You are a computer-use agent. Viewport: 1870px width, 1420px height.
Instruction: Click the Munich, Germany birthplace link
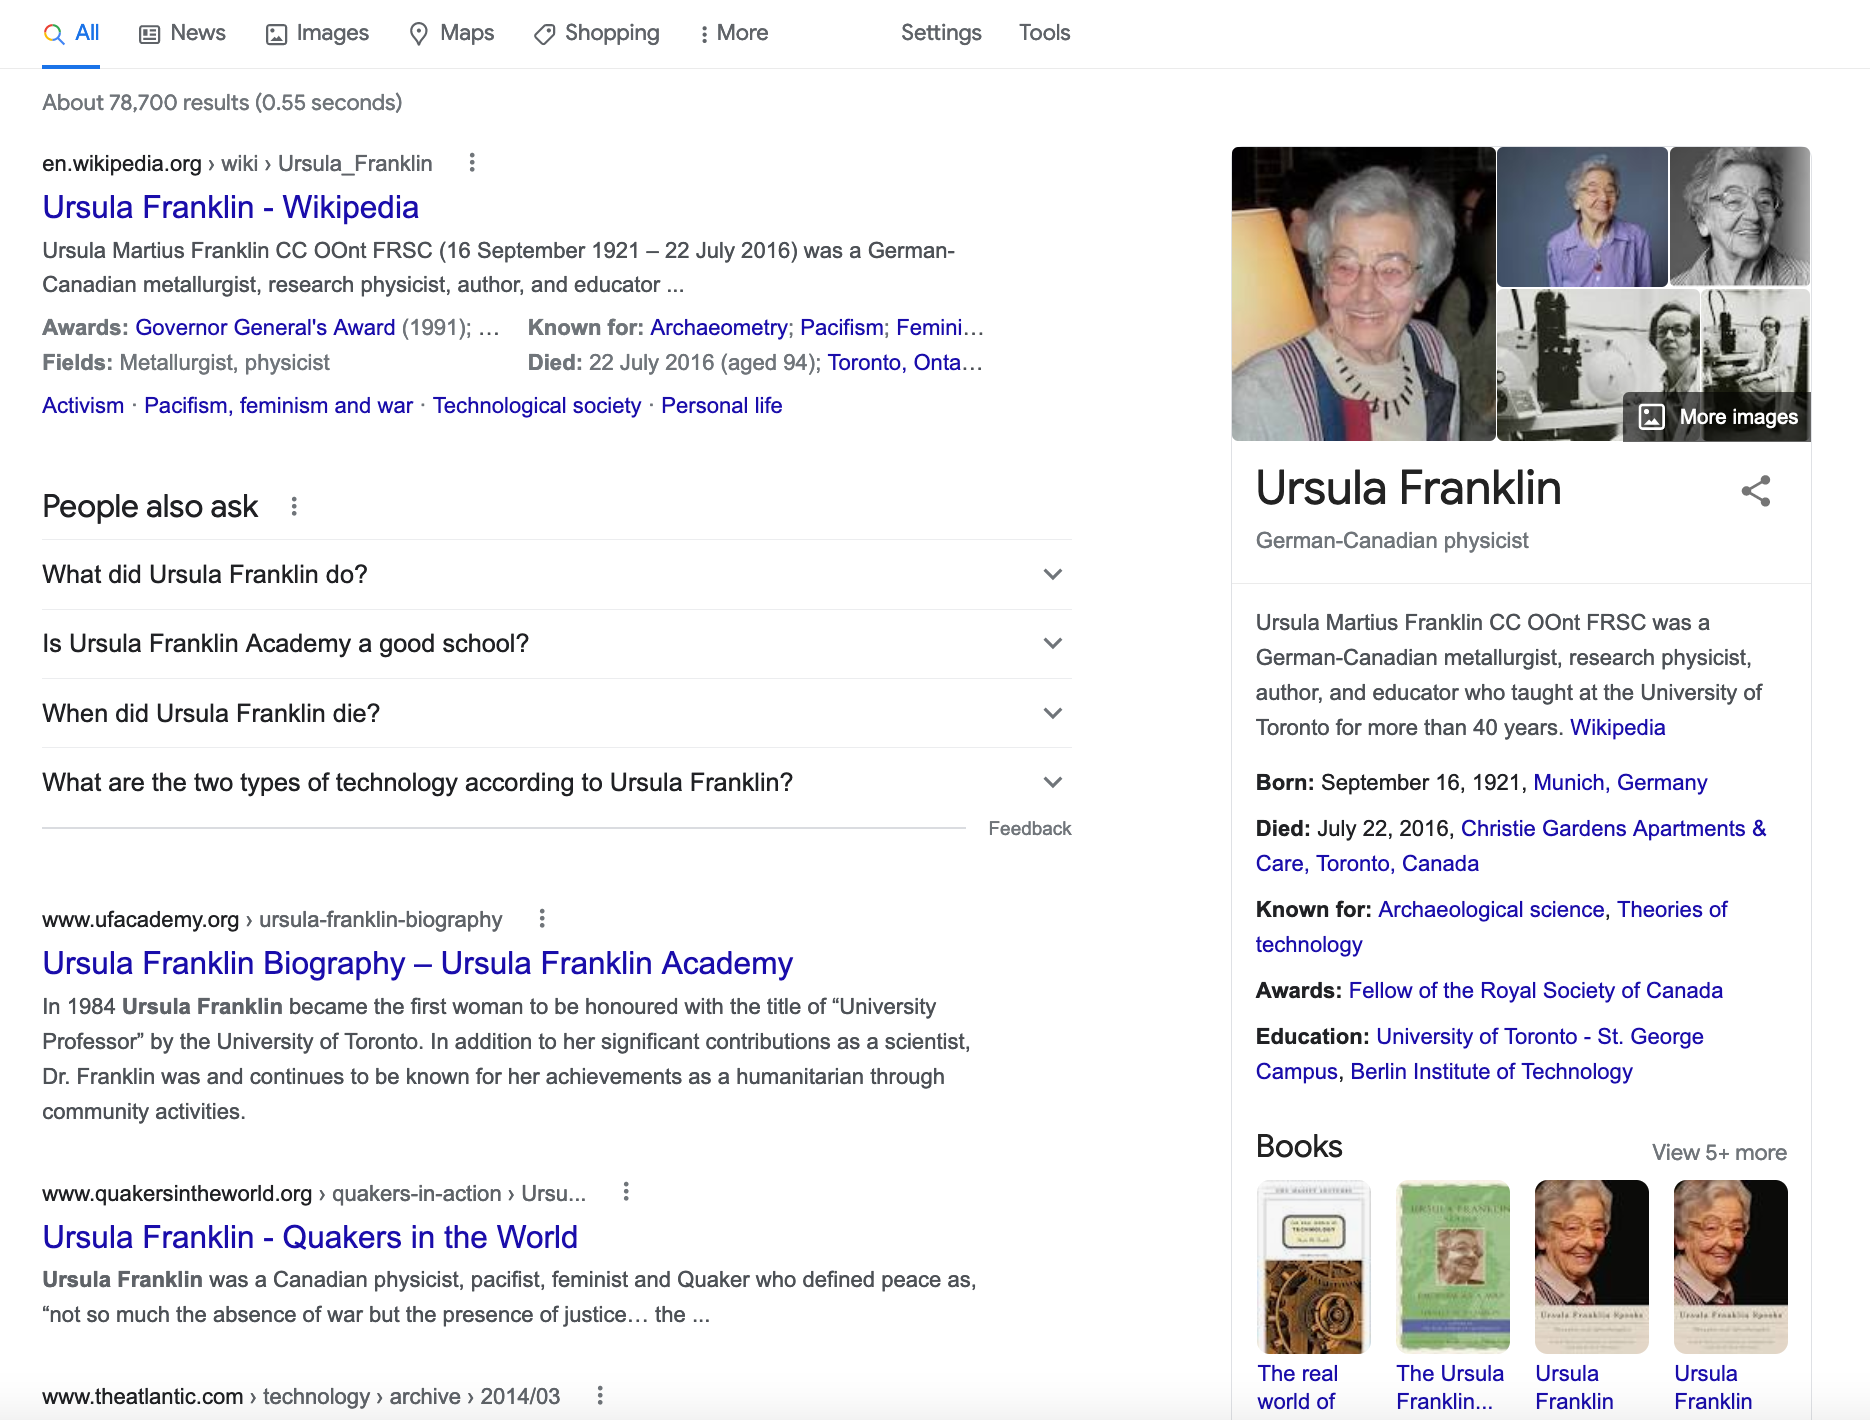pyautogui.click(x=1620, y=783)
